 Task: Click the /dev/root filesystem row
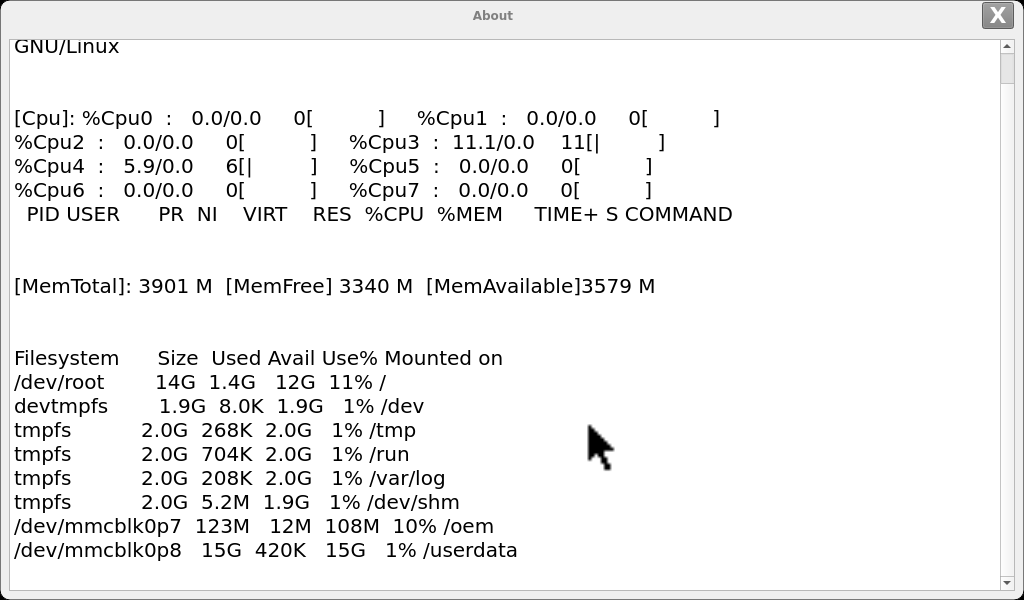tap(200, 383)
